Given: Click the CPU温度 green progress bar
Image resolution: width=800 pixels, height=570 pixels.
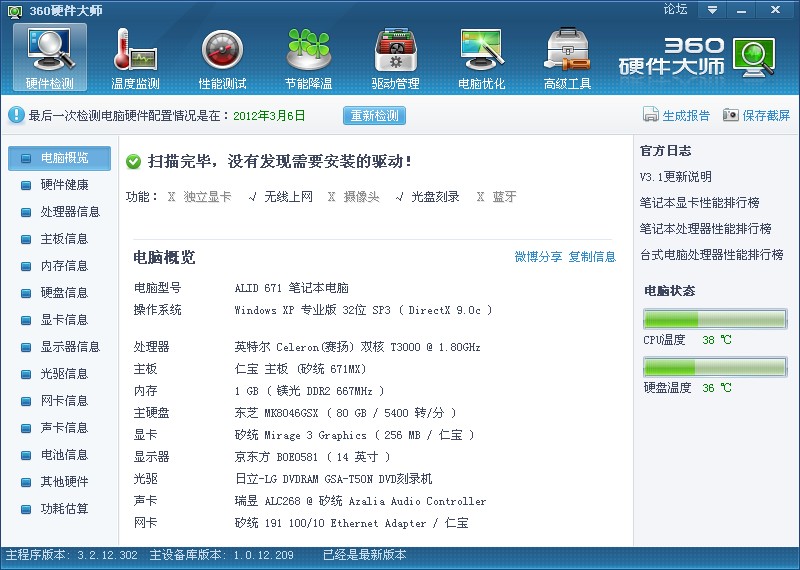Looking at the screenshot, I should click(x=715, y=319).
